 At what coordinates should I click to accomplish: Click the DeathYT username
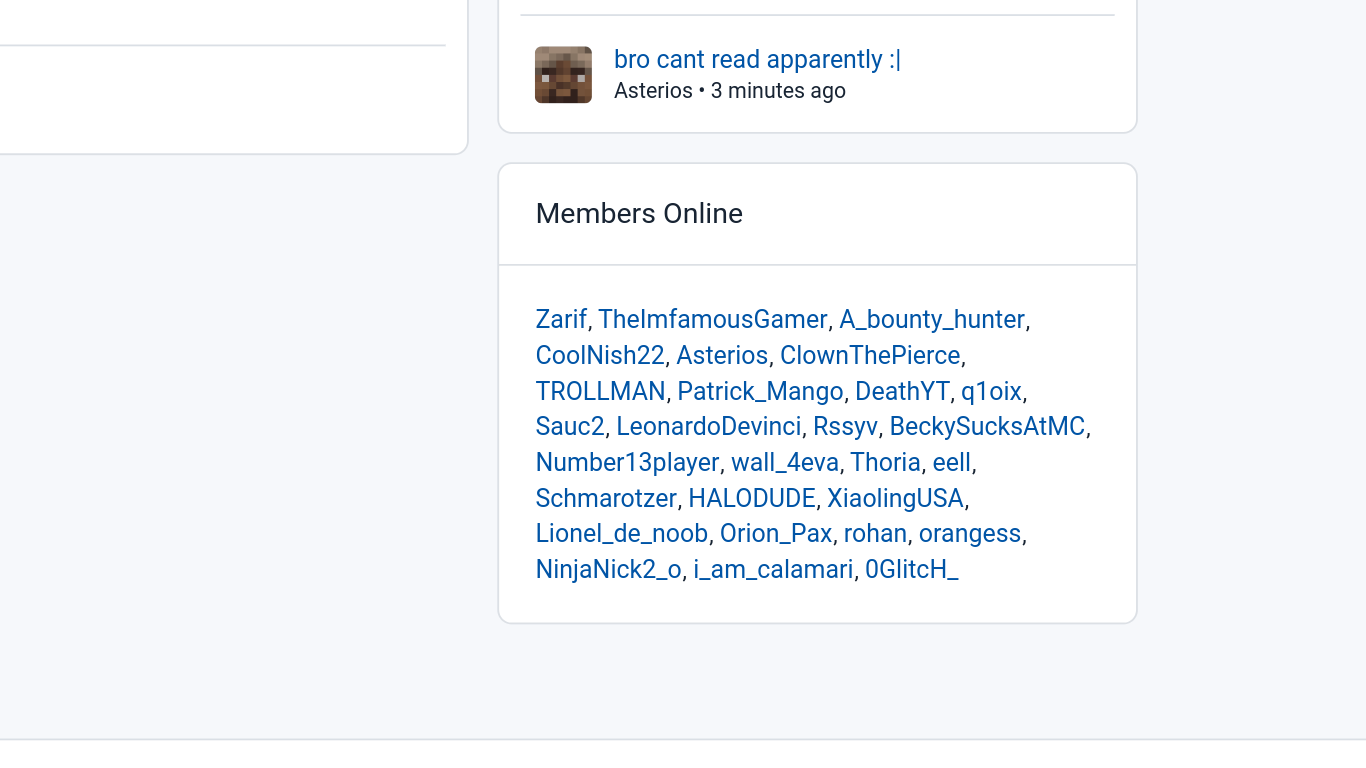pyautogui.click(x=902, y=391)
